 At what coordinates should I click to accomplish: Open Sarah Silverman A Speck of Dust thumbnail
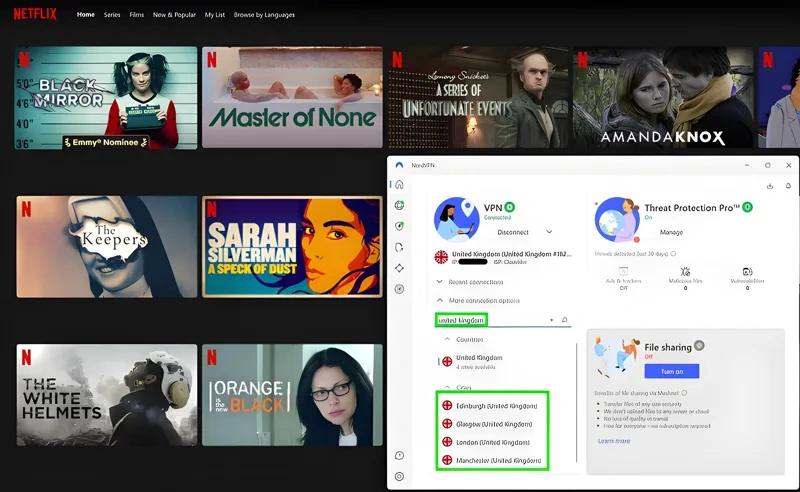292,247
